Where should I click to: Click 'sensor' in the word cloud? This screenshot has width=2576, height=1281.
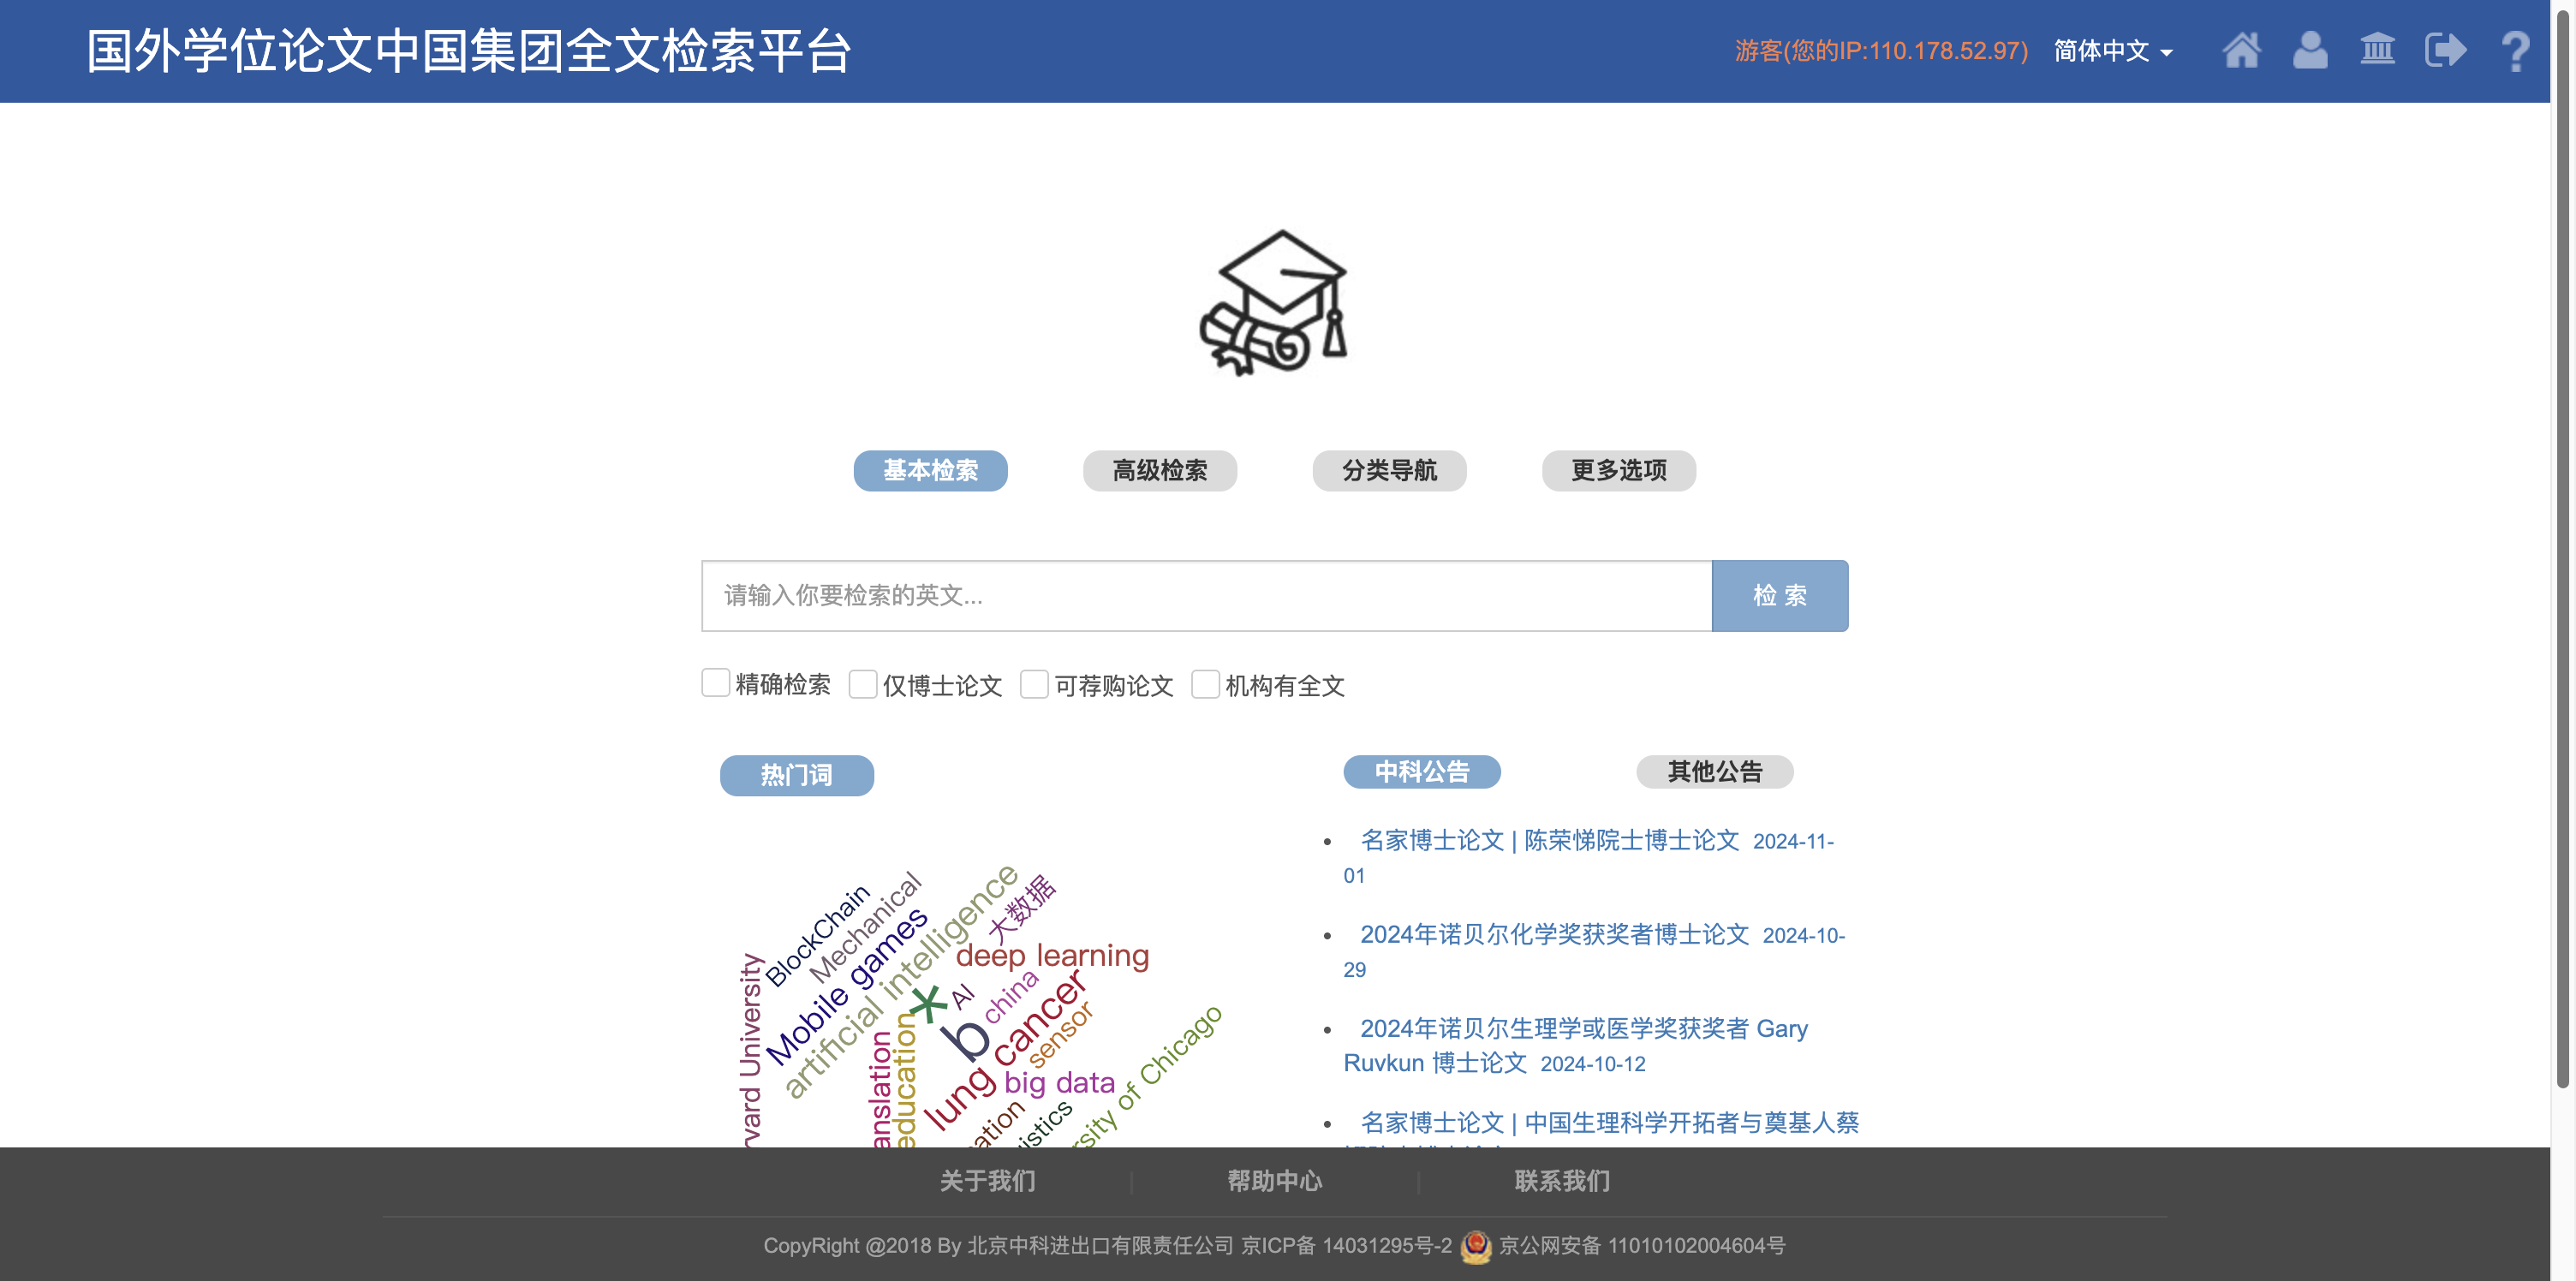1060,1034
